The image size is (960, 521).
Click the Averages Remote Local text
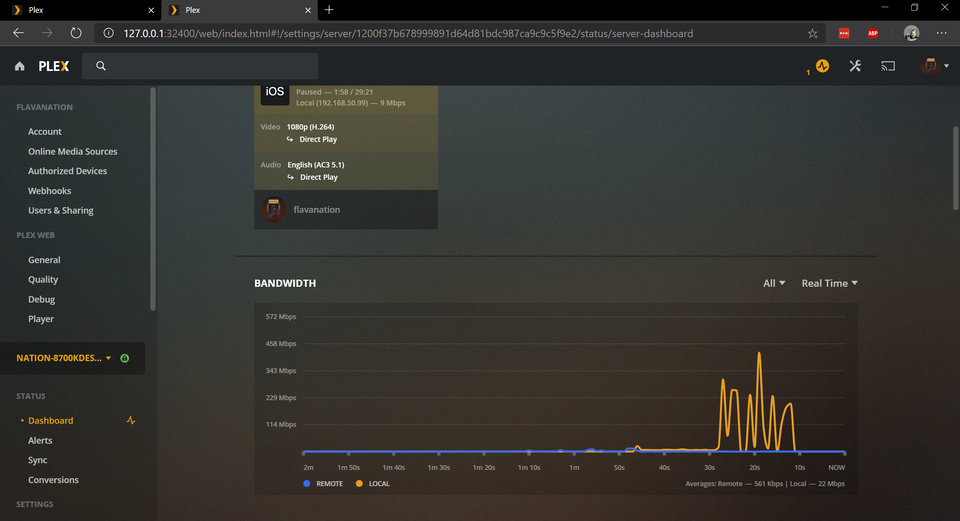pos(765,484)
